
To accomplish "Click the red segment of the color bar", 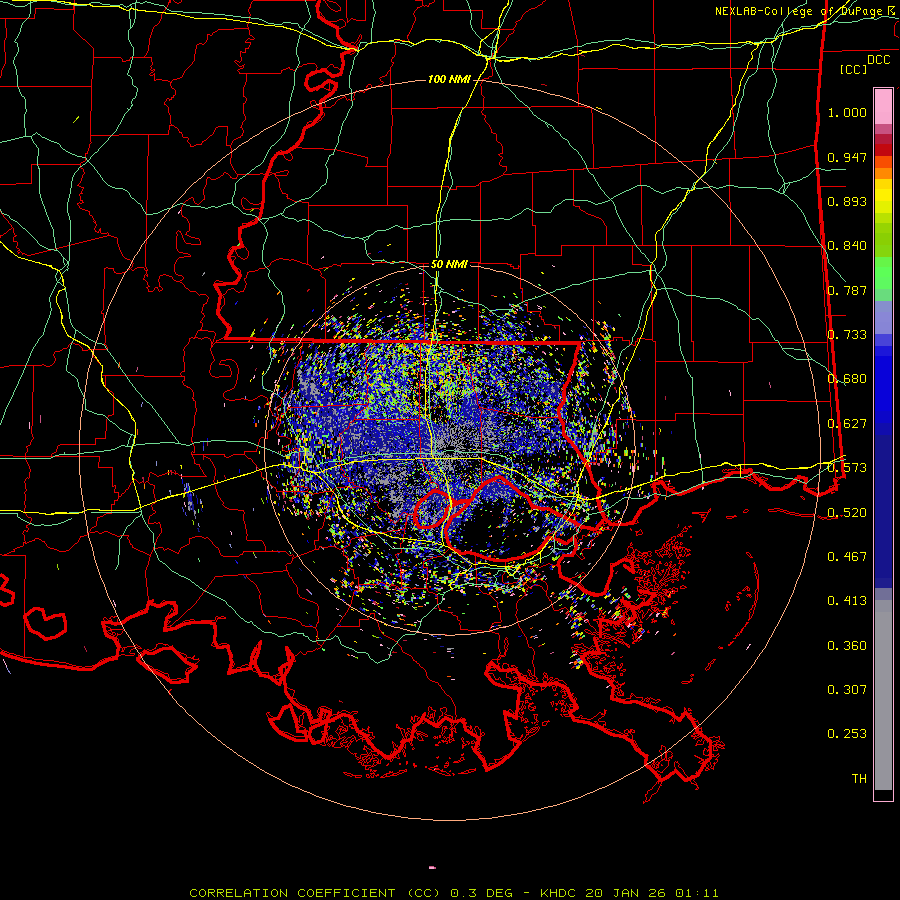I will [883, 150].
